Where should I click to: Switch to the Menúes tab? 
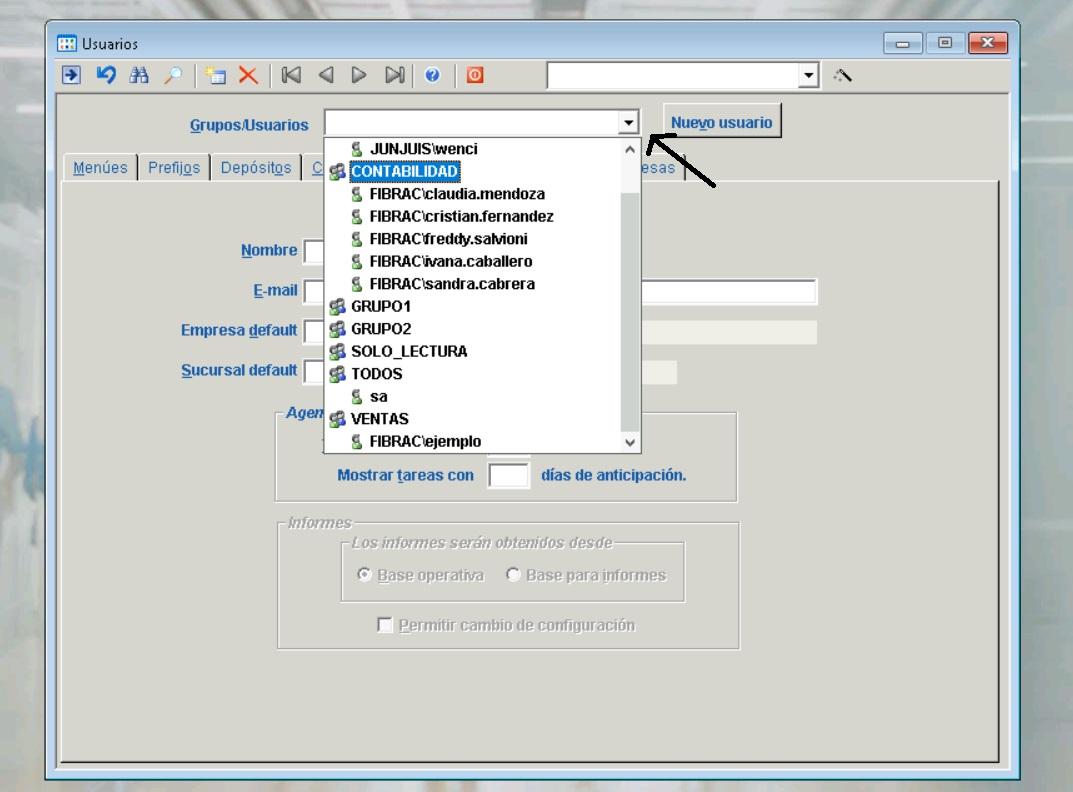click(x=100, y=168)
